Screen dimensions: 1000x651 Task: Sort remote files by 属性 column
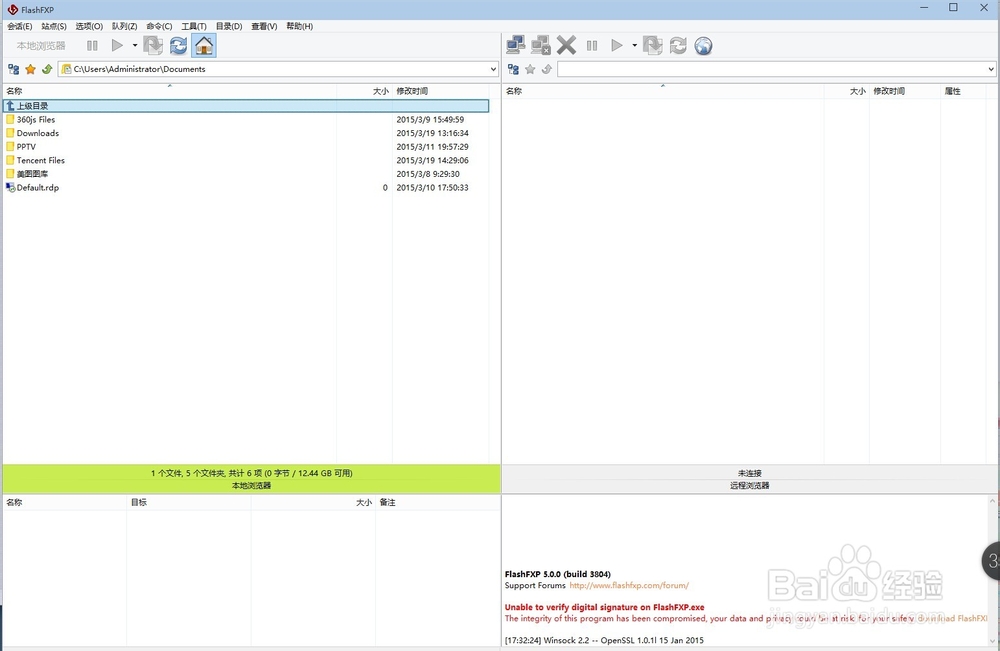pos(963,91)
